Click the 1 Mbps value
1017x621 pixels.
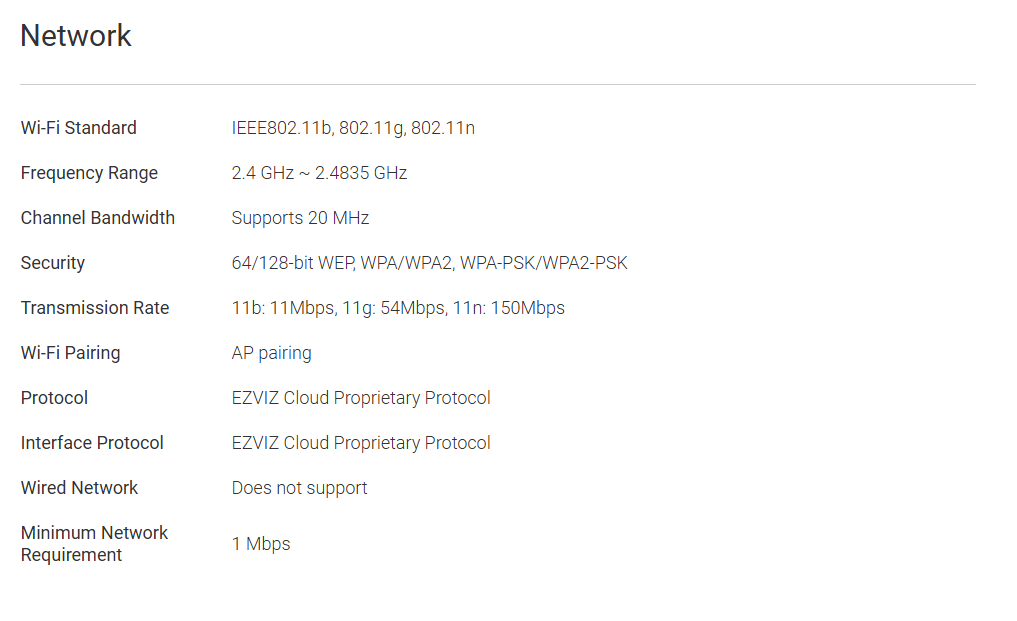tap(261, 544)
